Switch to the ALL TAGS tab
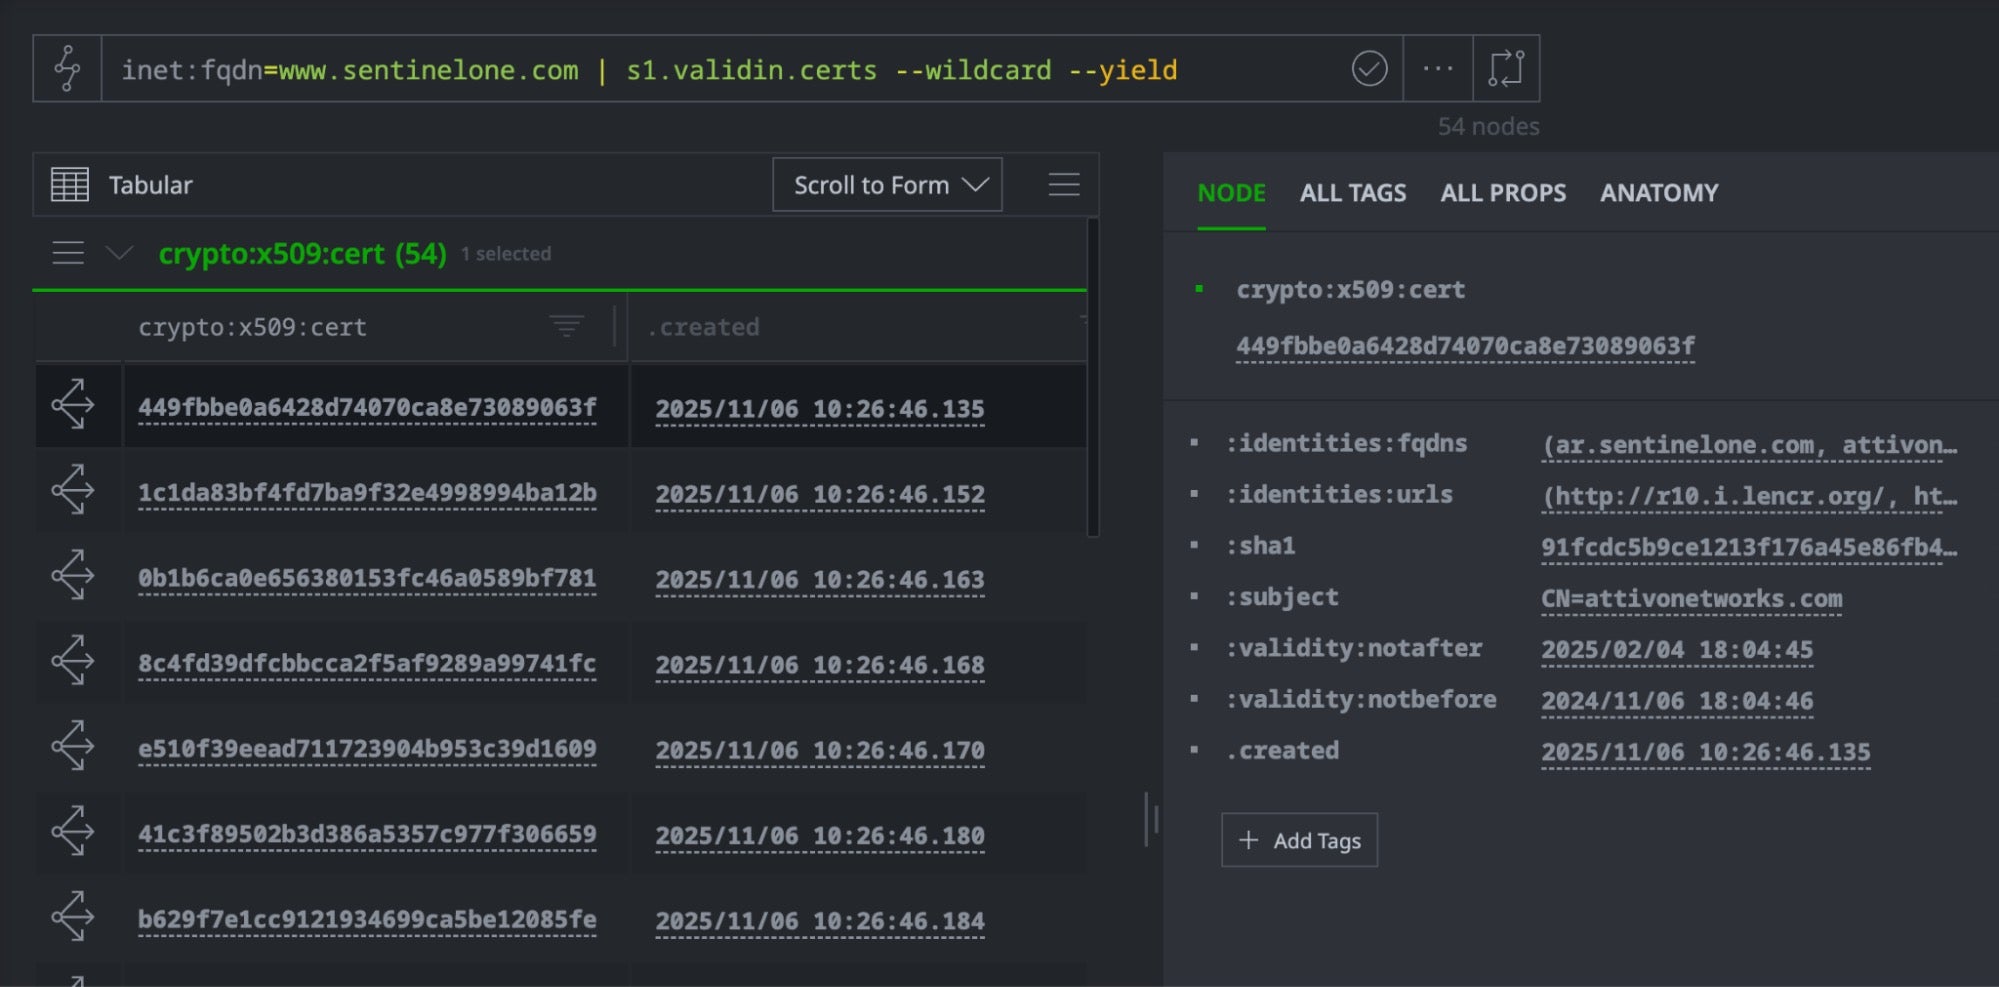The image size is (1999, 987). pyautogui.click(x=1352, y=193)
